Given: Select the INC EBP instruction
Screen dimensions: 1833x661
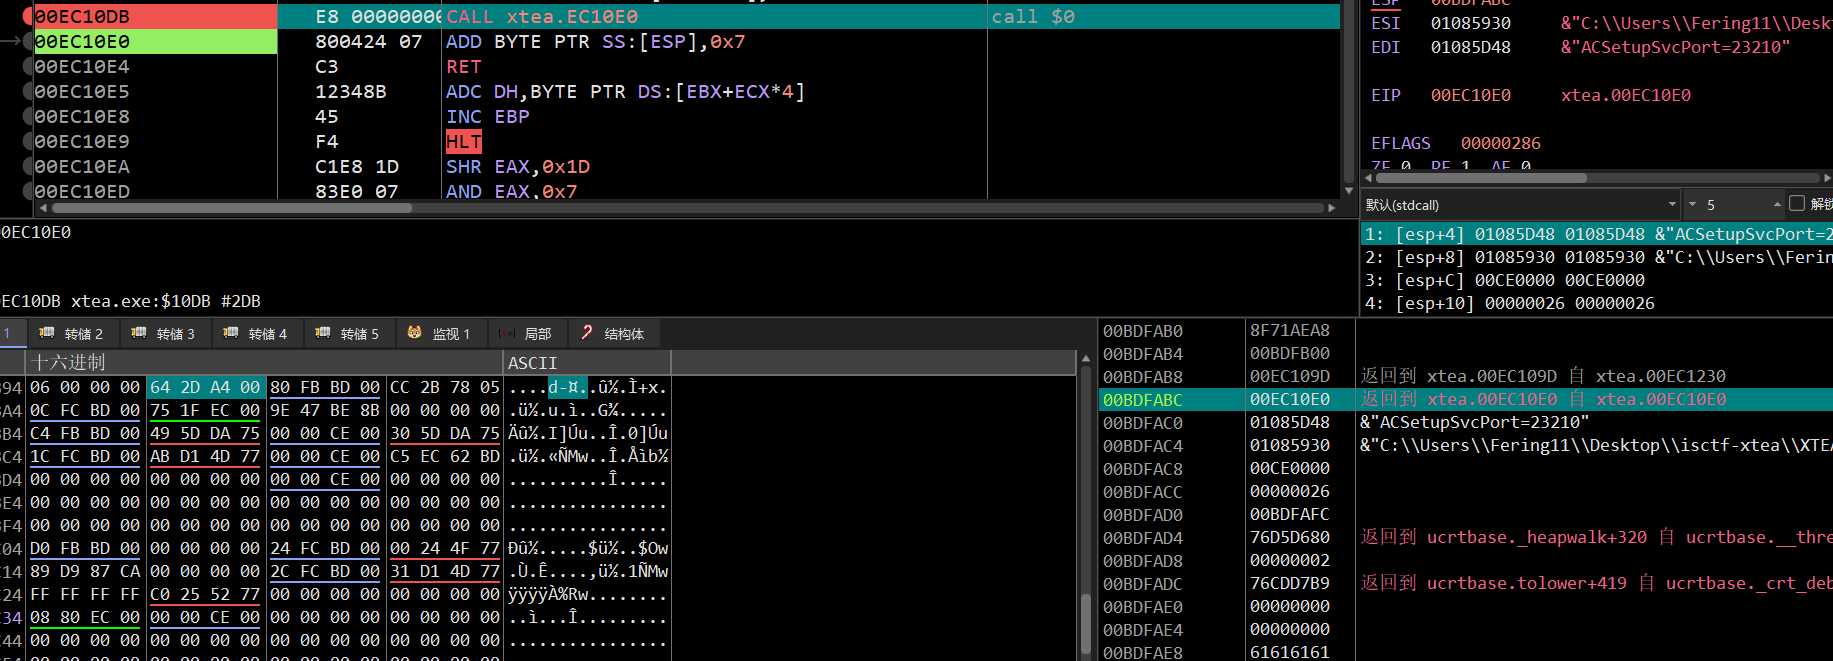Looking at the screenshot, I should pos(488,117).
